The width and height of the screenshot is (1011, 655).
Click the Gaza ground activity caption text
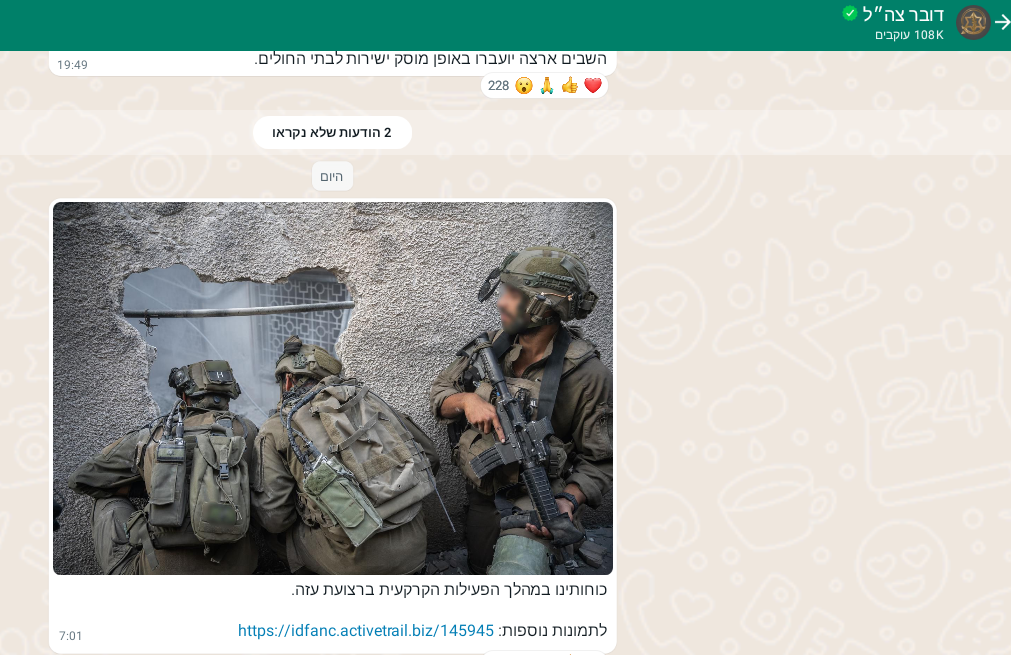tap(449, 590)
